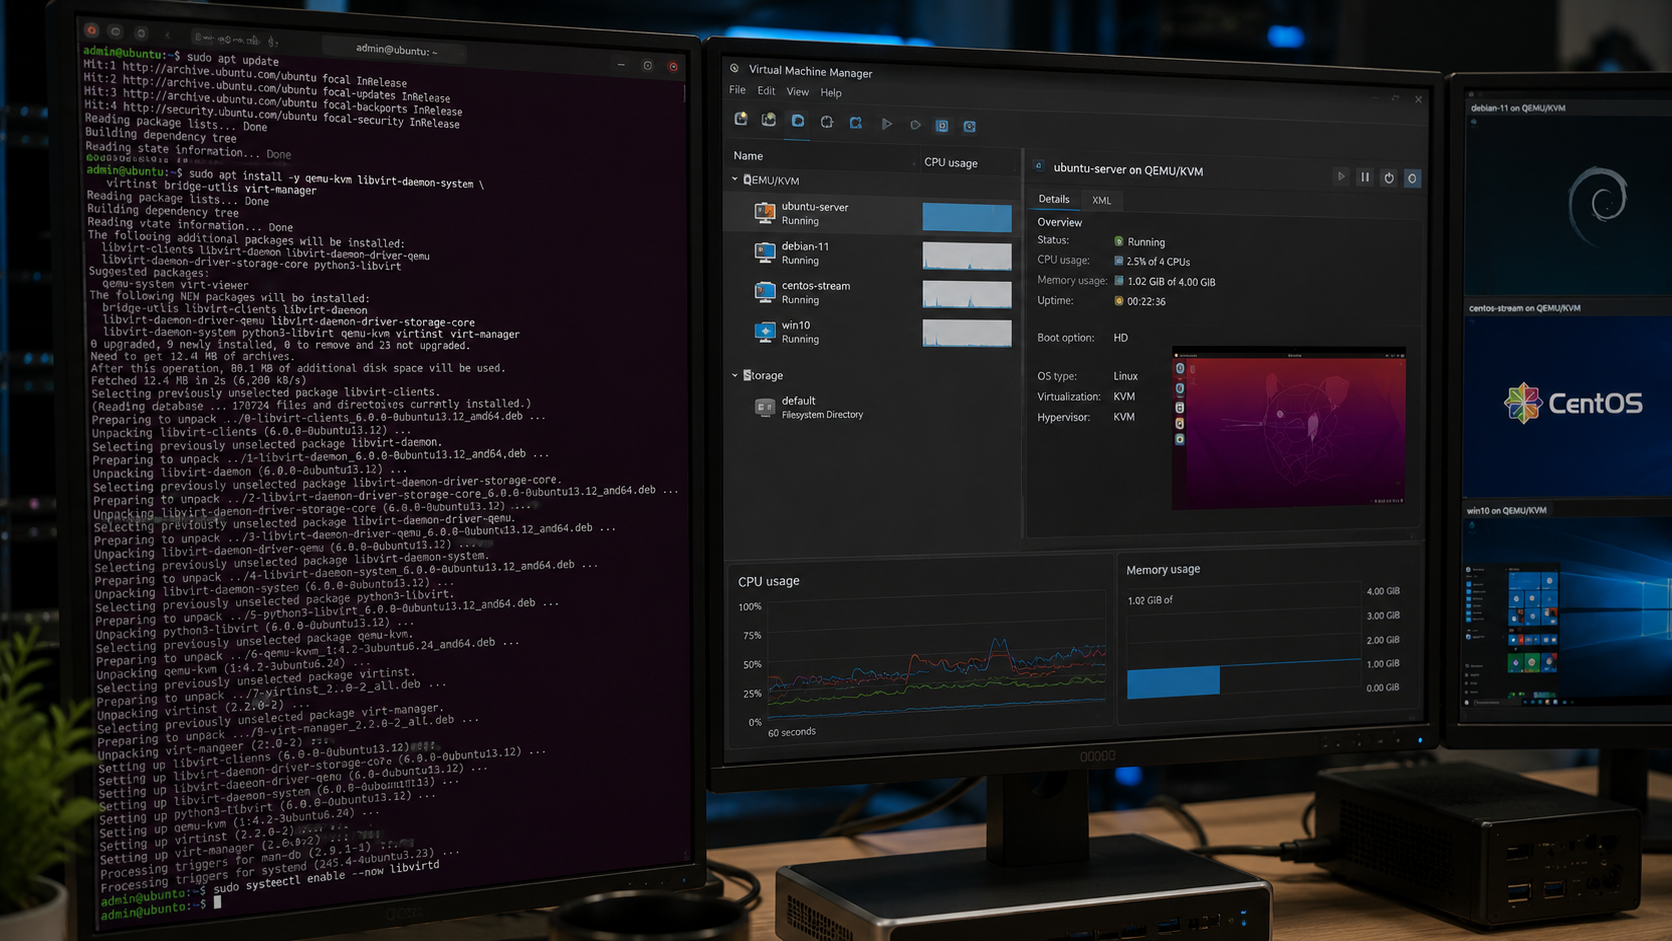Click the clock icon beside uptime 00:22:36

coord(1119,301)
